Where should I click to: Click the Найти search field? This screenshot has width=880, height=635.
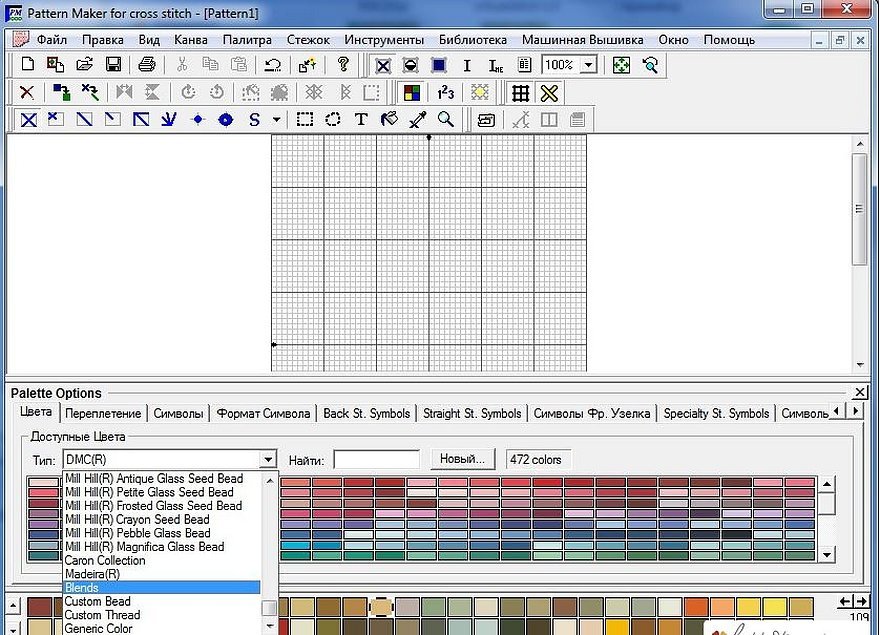pos(376,459)
